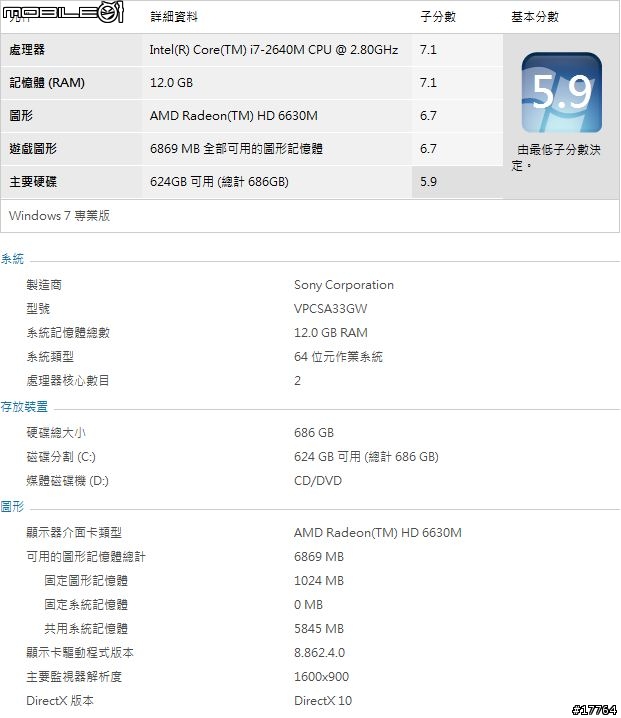Click the 5.9 base score badge
621x718 pixels.
tap(561, 92)
